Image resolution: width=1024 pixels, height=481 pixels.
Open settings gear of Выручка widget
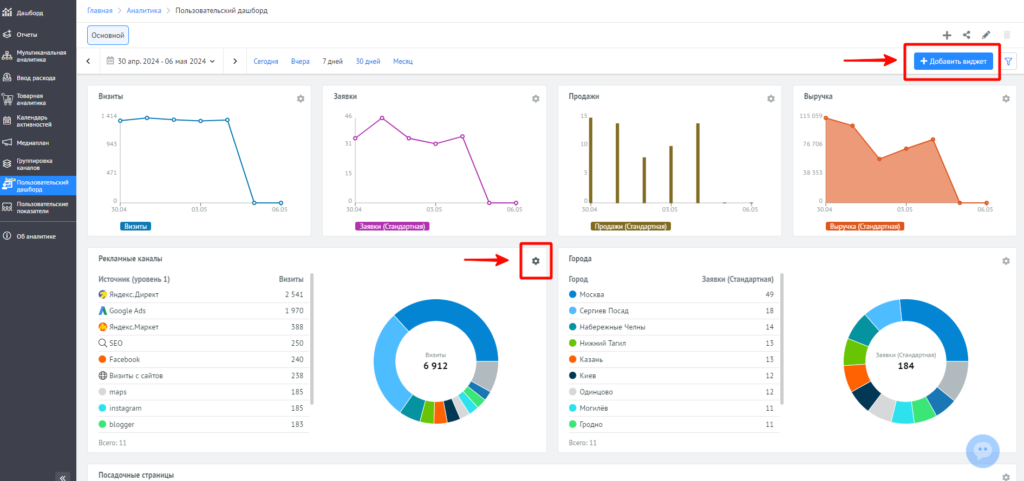(1006, 99)
